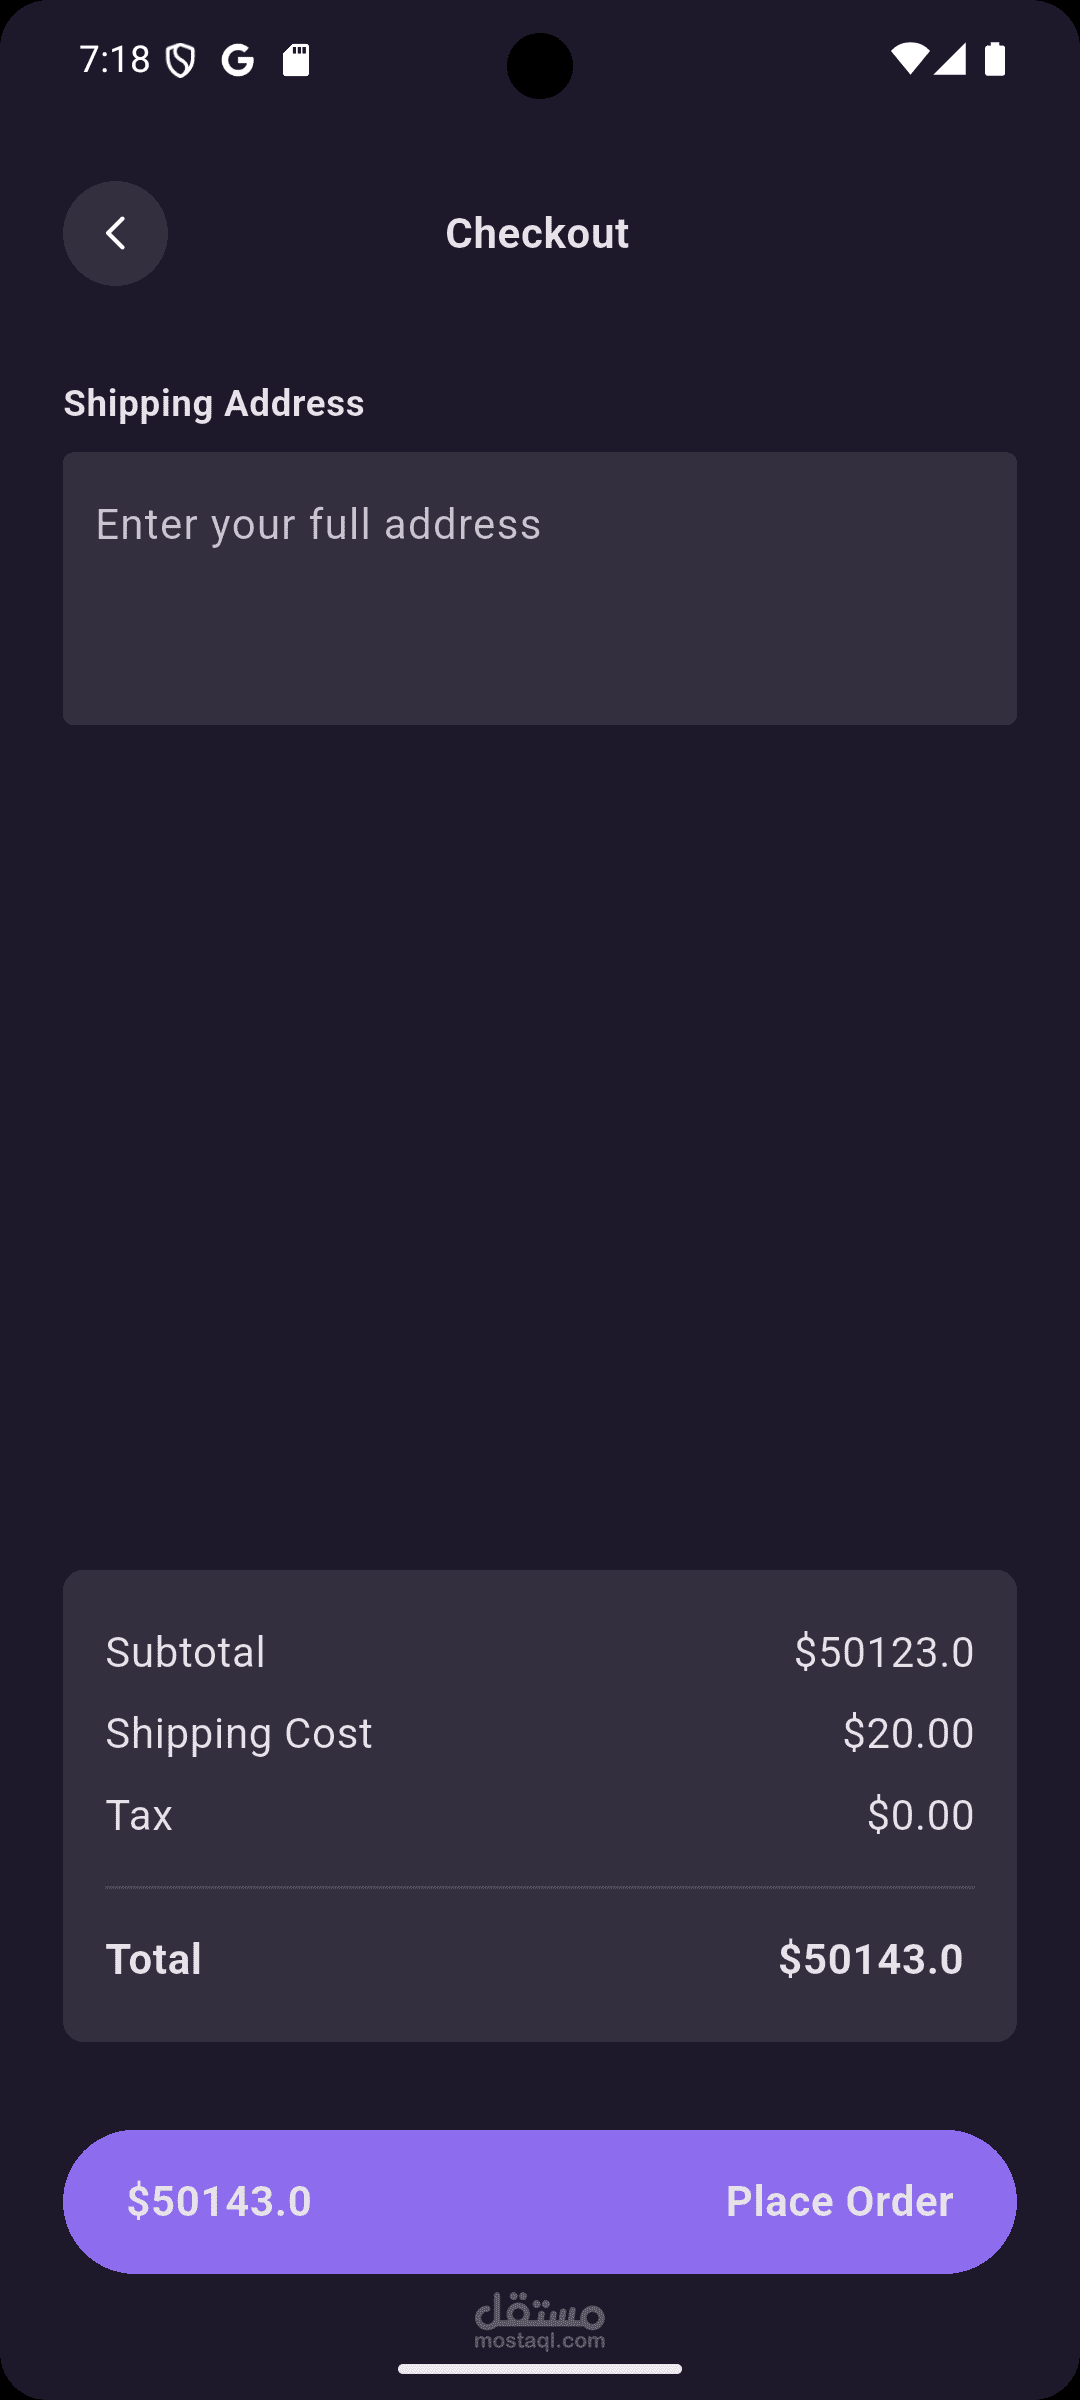Focus the full address input field
1080x2400 pixels.
pos(540,588)
